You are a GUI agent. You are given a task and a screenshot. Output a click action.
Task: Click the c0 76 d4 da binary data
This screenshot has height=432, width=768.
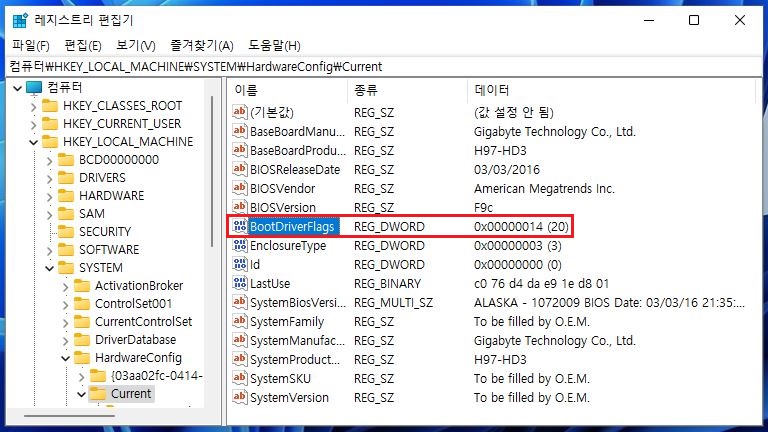coord(541,283)
